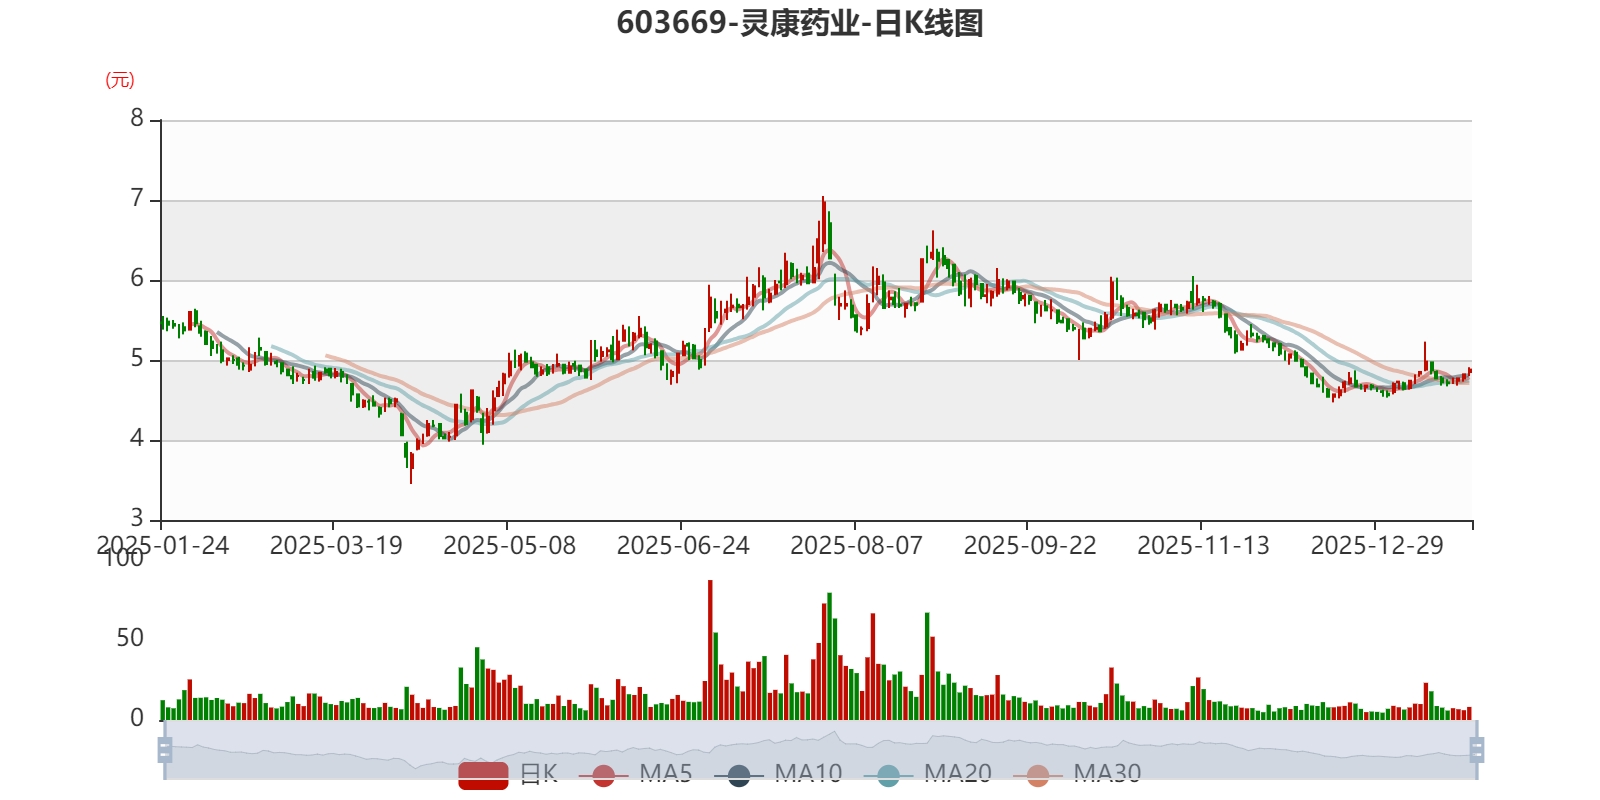This screenshot has height=800, width=1600.
Task: Click the volume axis label 50
Action: coord(130,638)
